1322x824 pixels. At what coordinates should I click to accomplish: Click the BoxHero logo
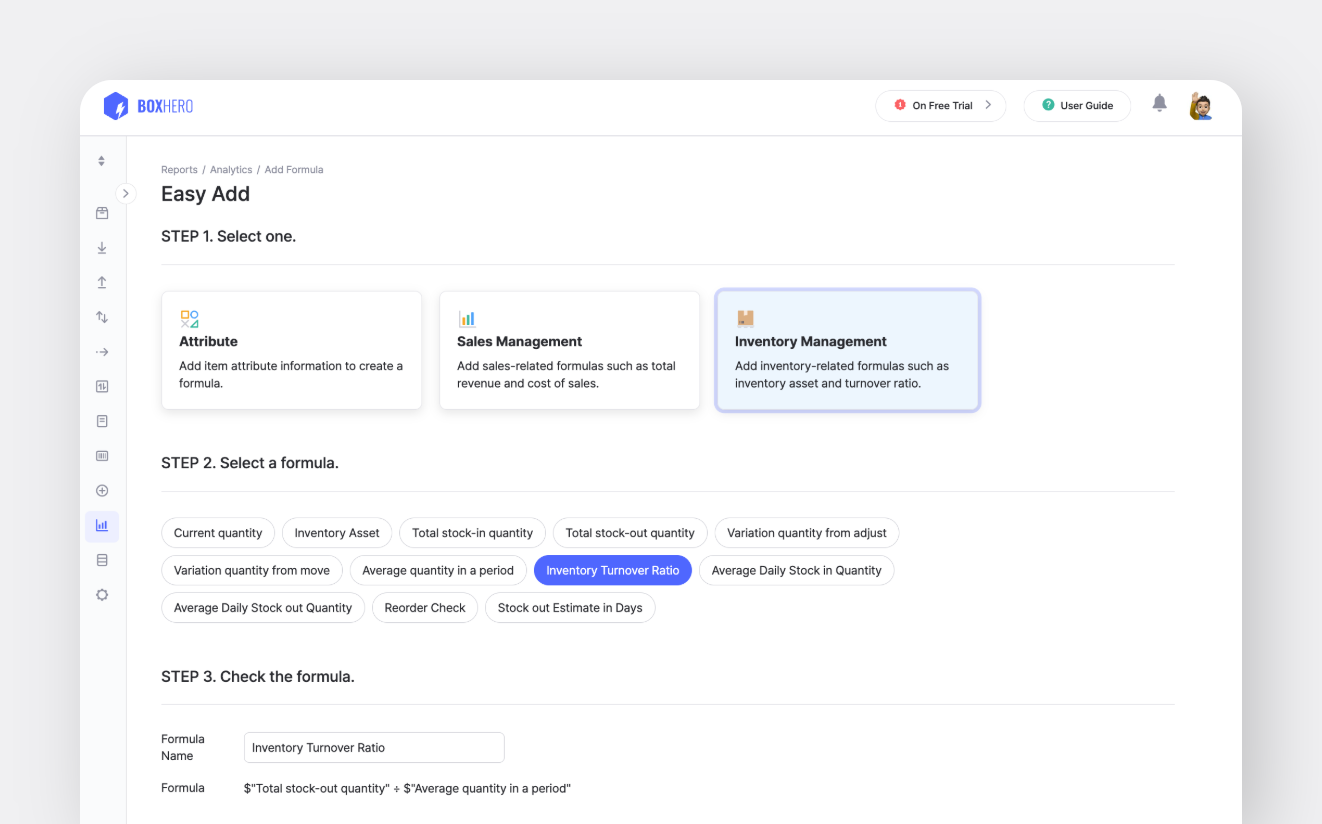pos(148,106)
